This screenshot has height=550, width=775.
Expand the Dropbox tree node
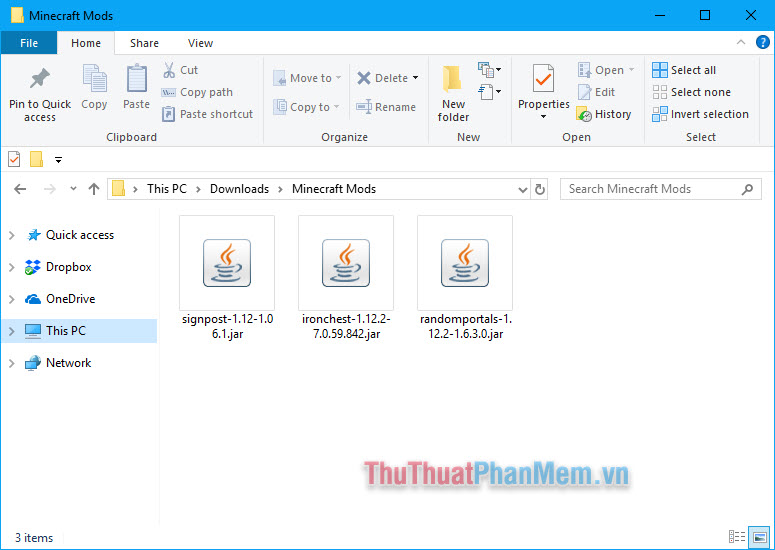tap(12, 267)
